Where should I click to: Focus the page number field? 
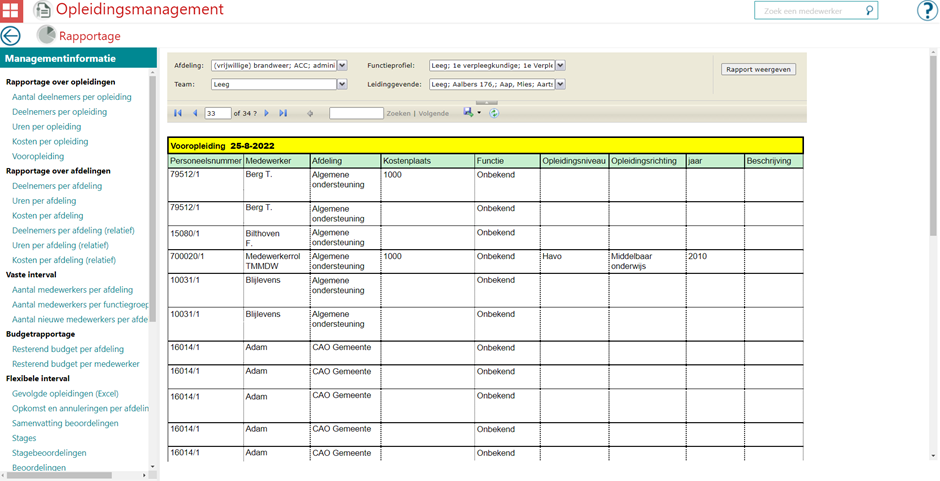pos(218,113)
